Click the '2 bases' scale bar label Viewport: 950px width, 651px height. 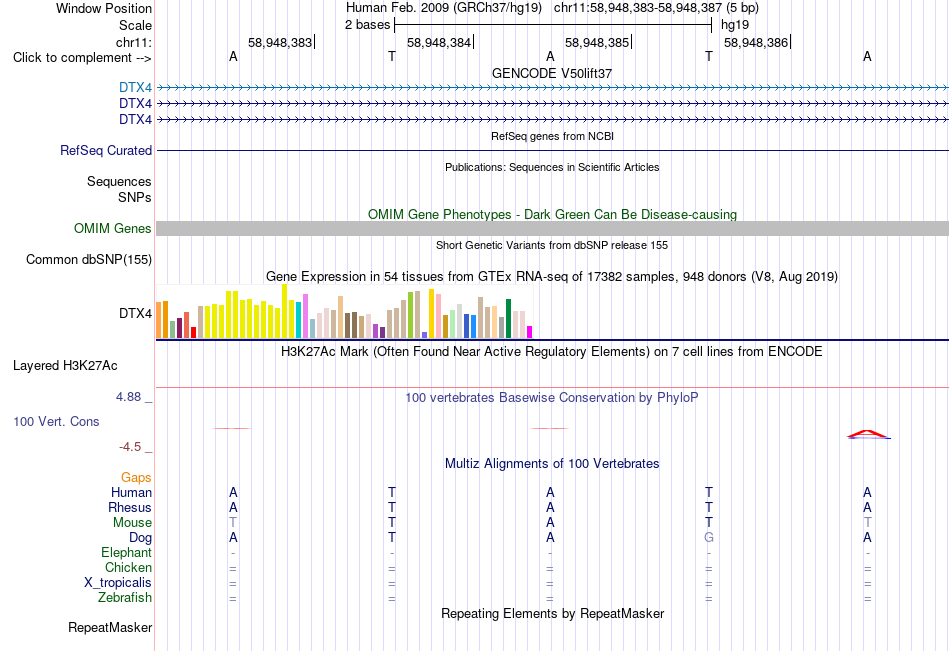click(x=368, y=25)
